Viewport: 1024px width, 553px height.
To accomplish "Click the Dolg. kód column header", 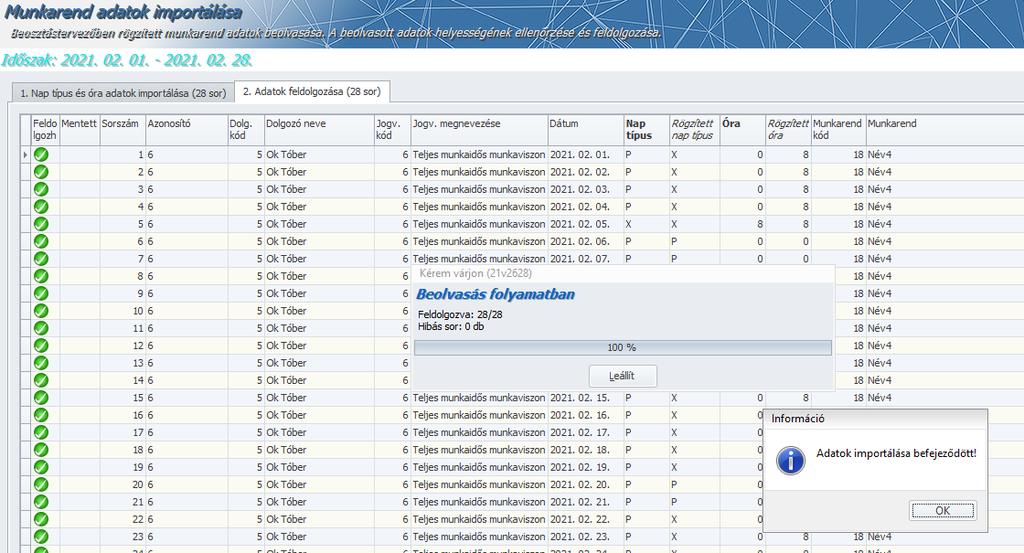I will [246, 129].
